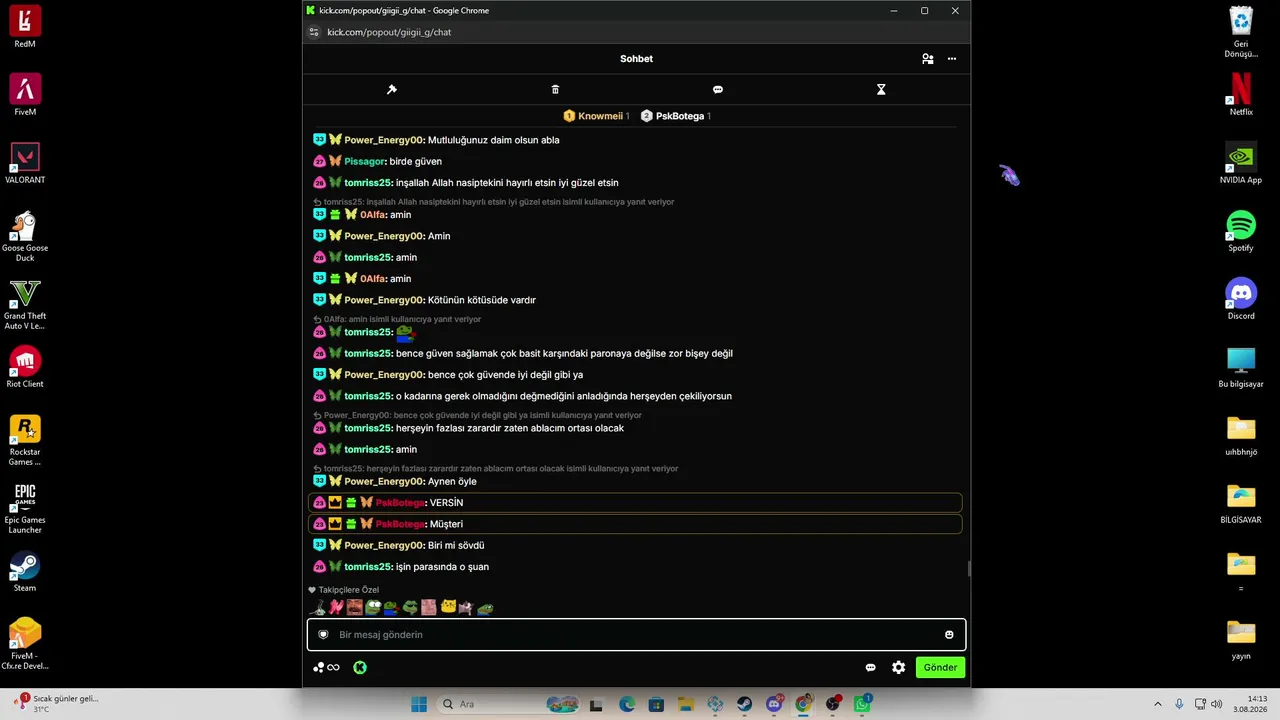Click the hourglass icon in chat toolbar
Viewport: 1280px width, 720px height.
click(x=881, y=89)
